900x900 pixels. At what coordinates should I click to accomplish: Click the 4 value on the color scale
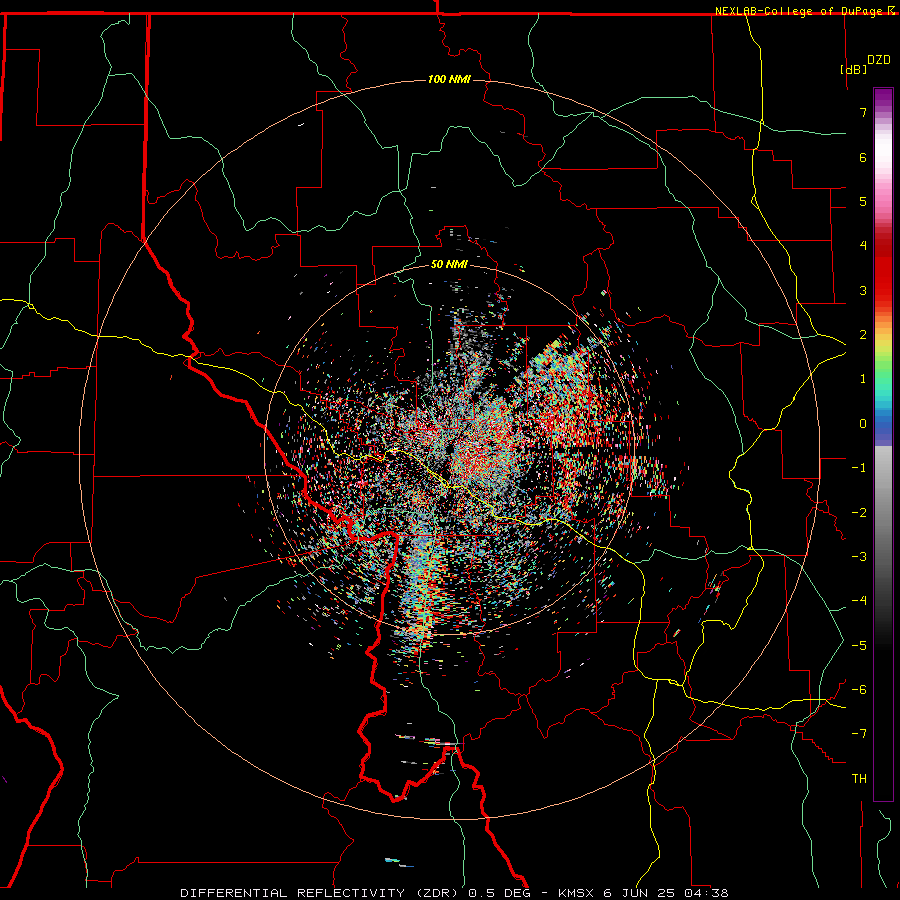click(863, 246)
